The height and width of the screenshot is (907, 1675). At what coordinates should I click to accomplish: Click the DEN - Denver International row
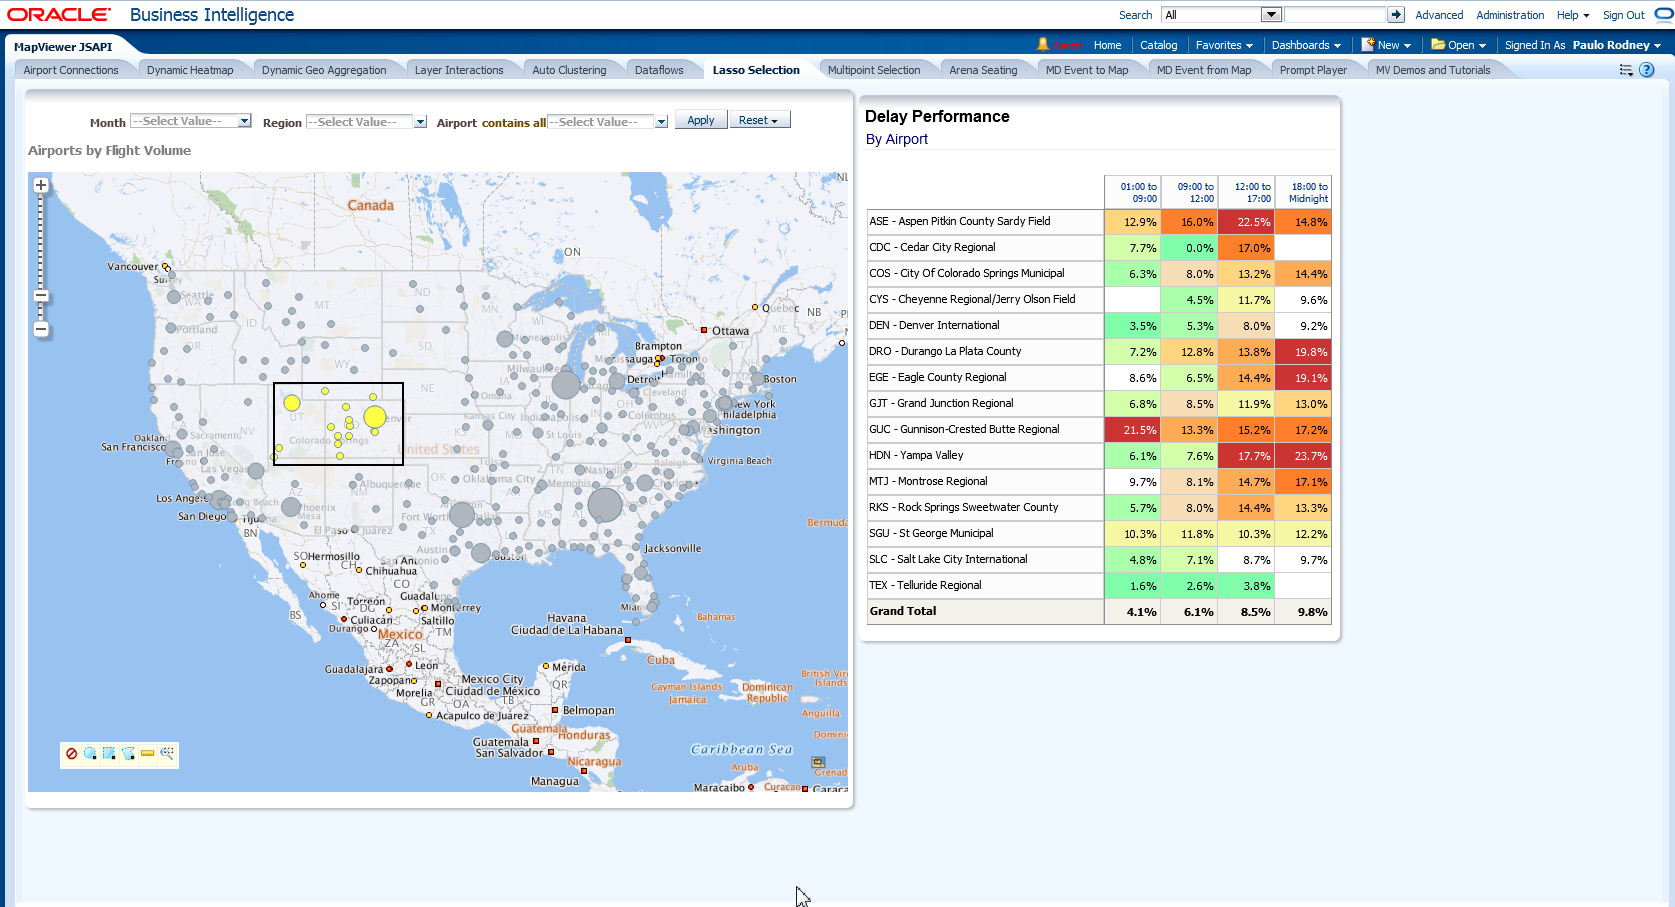(x=1099, y=325)
